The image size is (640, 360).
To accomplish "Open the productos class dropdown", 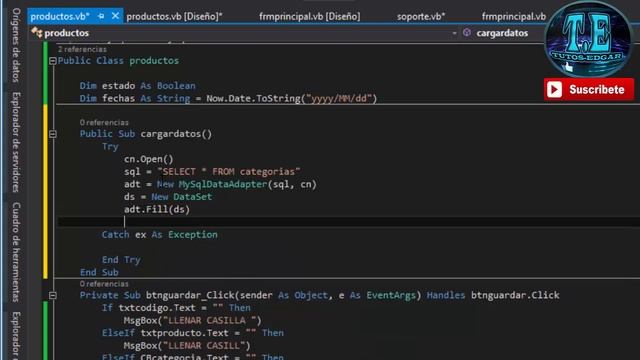I will click(454, 33).
